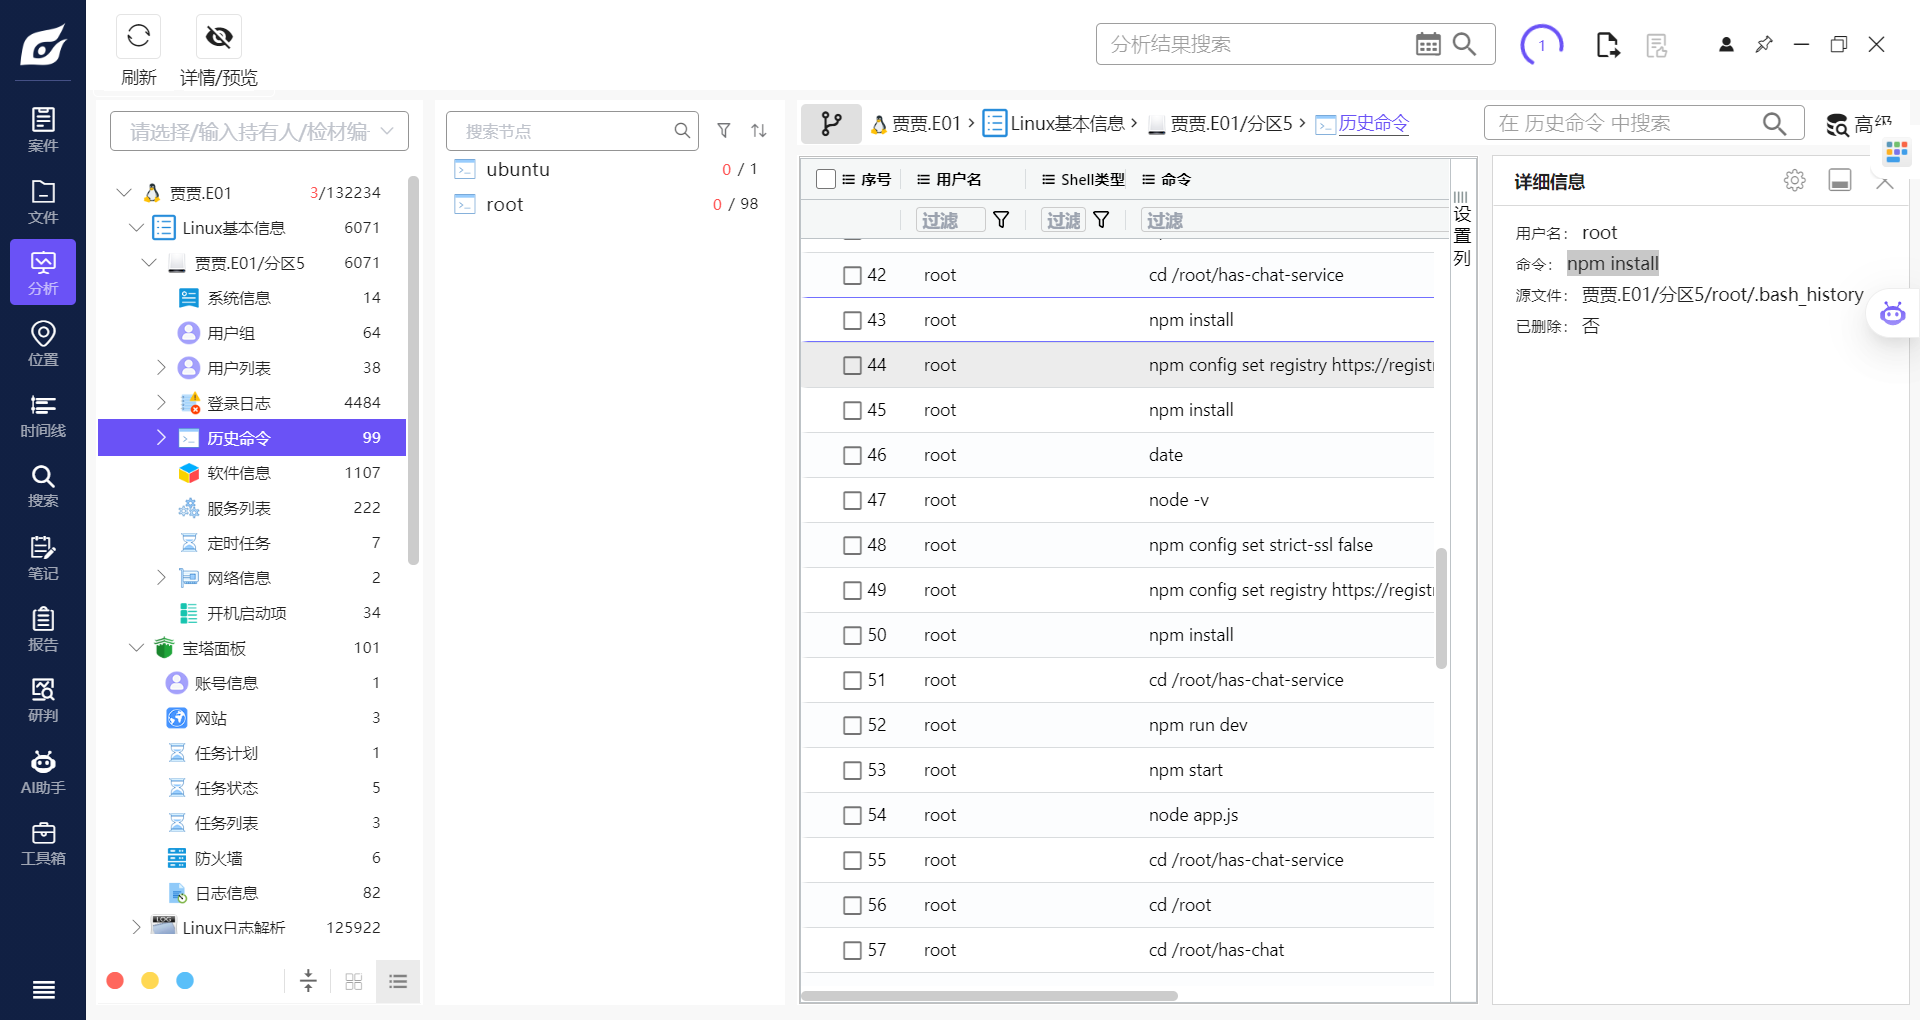Image resolution: width=1920 pixels, height=1020 pixels.
Task: Switch to the Analysis (分析) sidebar section
Action: [x=43, y=273]
